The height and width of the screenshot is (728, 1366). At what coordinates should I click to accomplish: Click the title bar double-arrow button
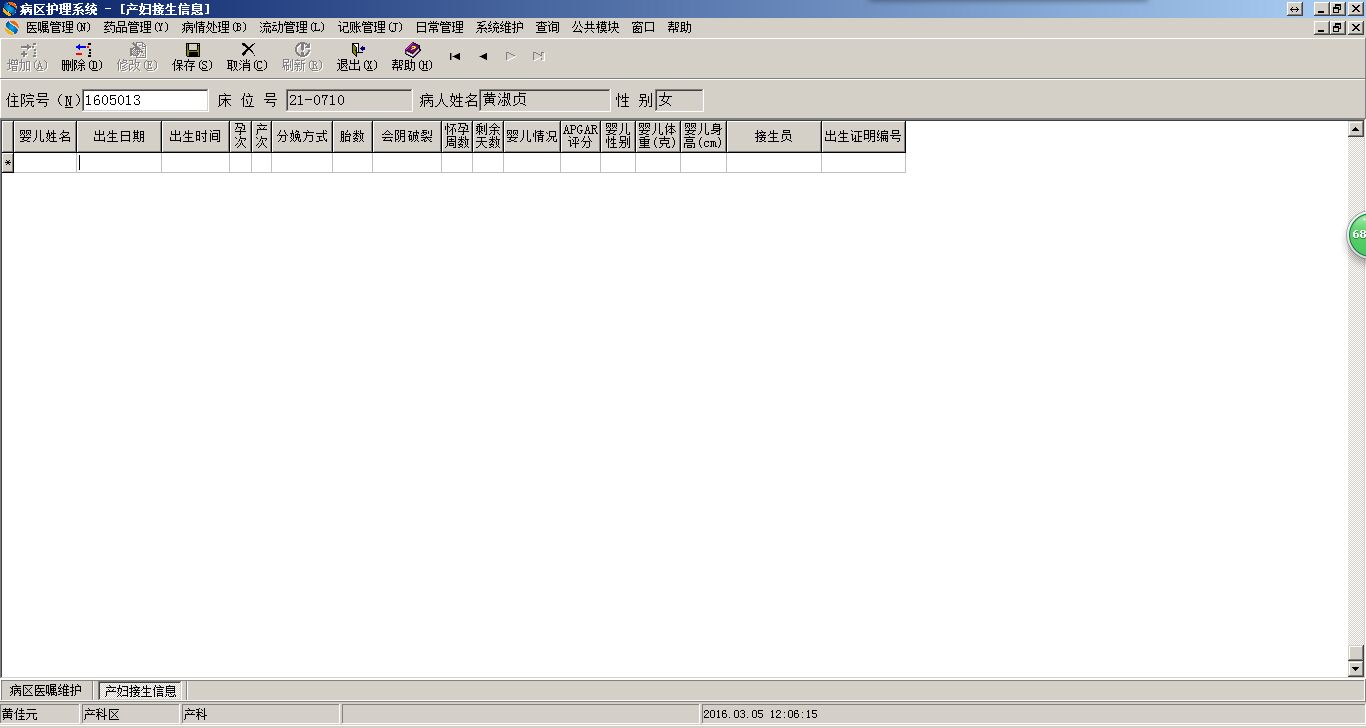click(x=1294, y=9)
